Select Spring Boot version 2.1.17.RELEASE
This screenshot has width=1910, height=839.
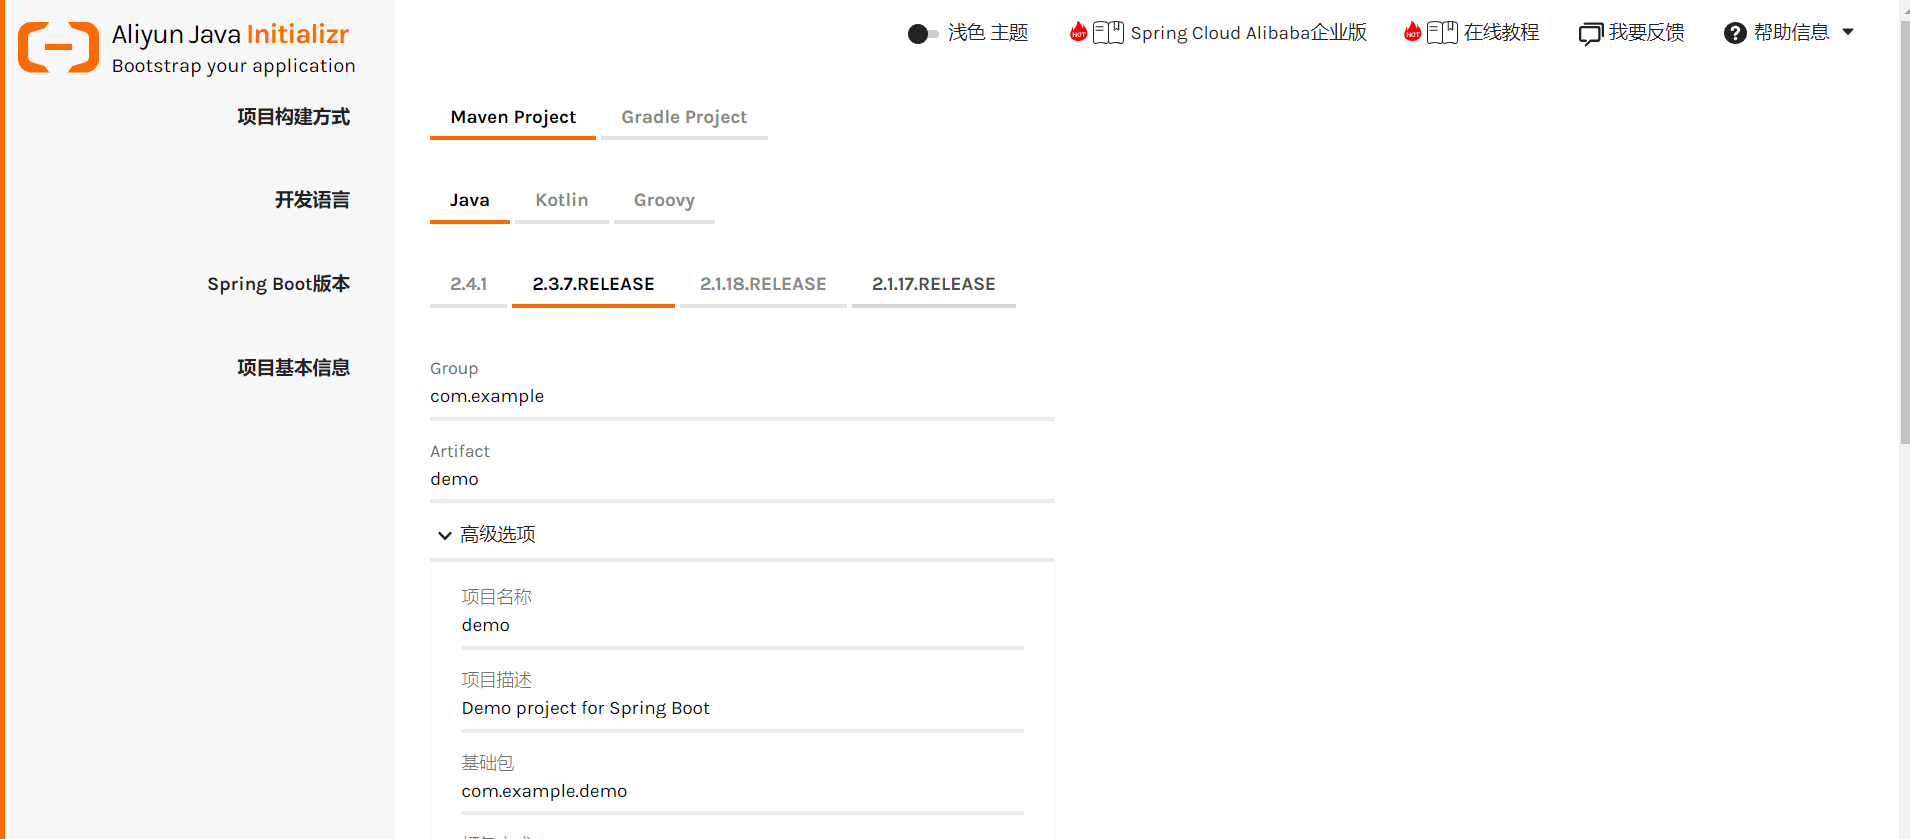[933, 284]
